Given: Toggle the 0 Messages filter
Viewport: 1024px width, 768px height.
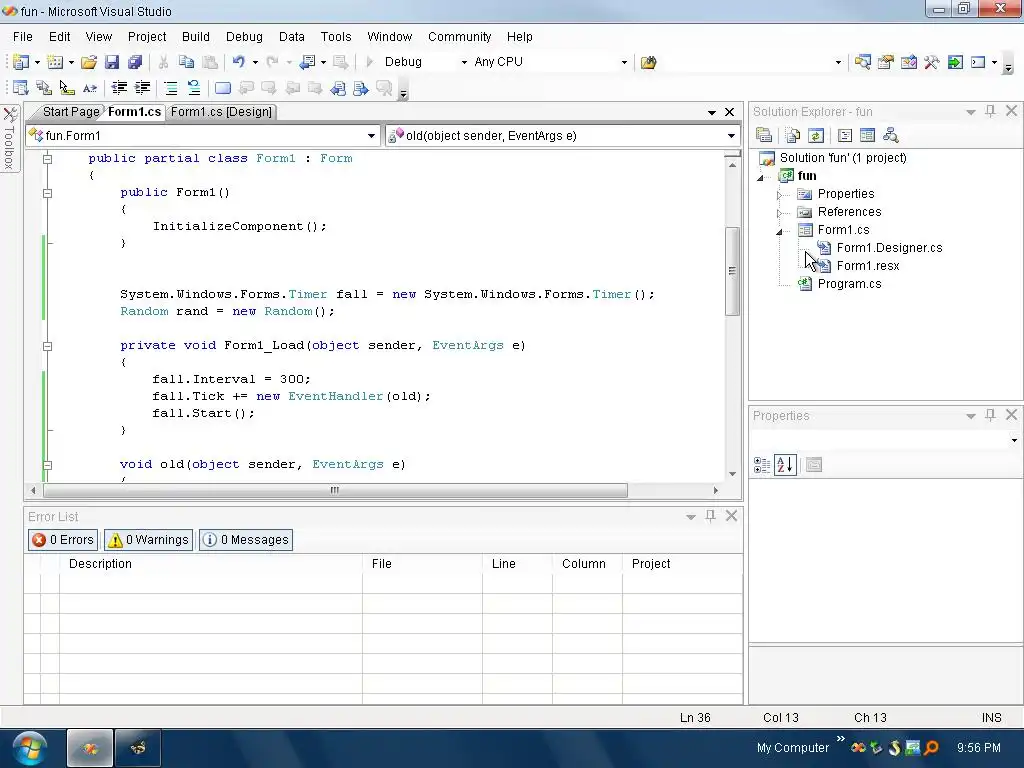Looking at the screenshot, I should pos(246,540).
